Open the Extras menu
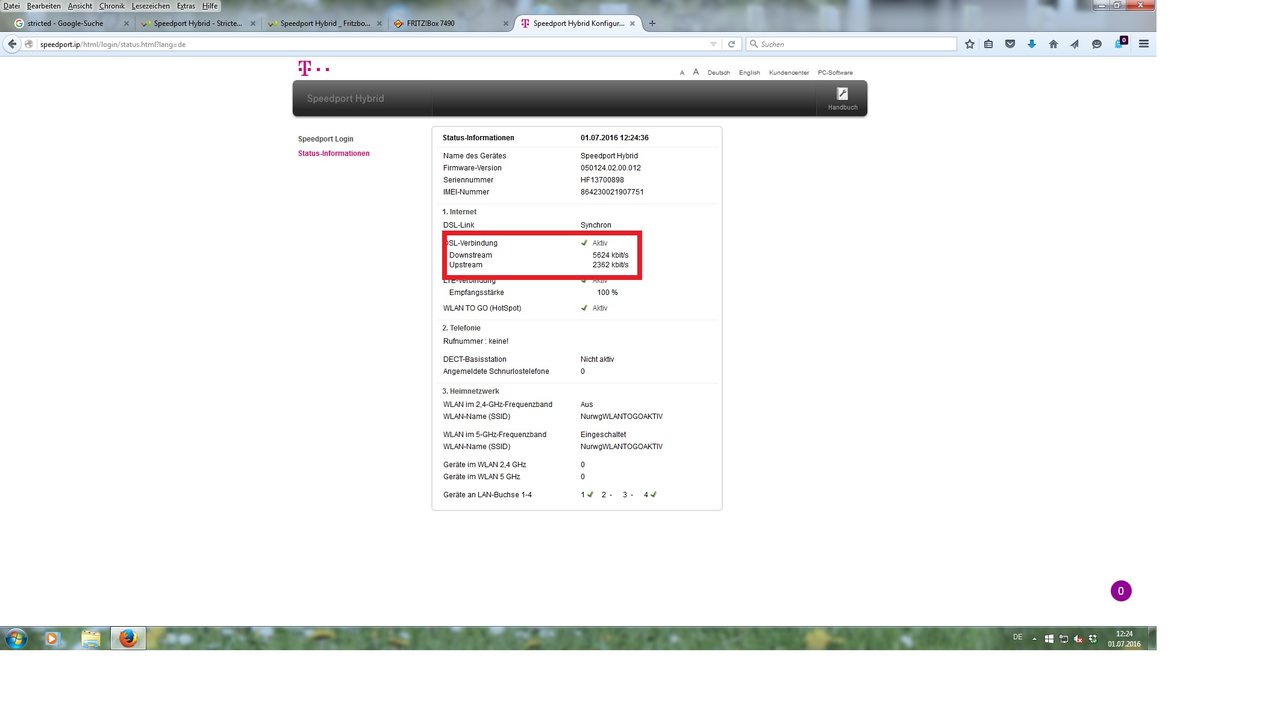Image resolution: width=1280 pixels, height=720 pixels. coord(186,6)
